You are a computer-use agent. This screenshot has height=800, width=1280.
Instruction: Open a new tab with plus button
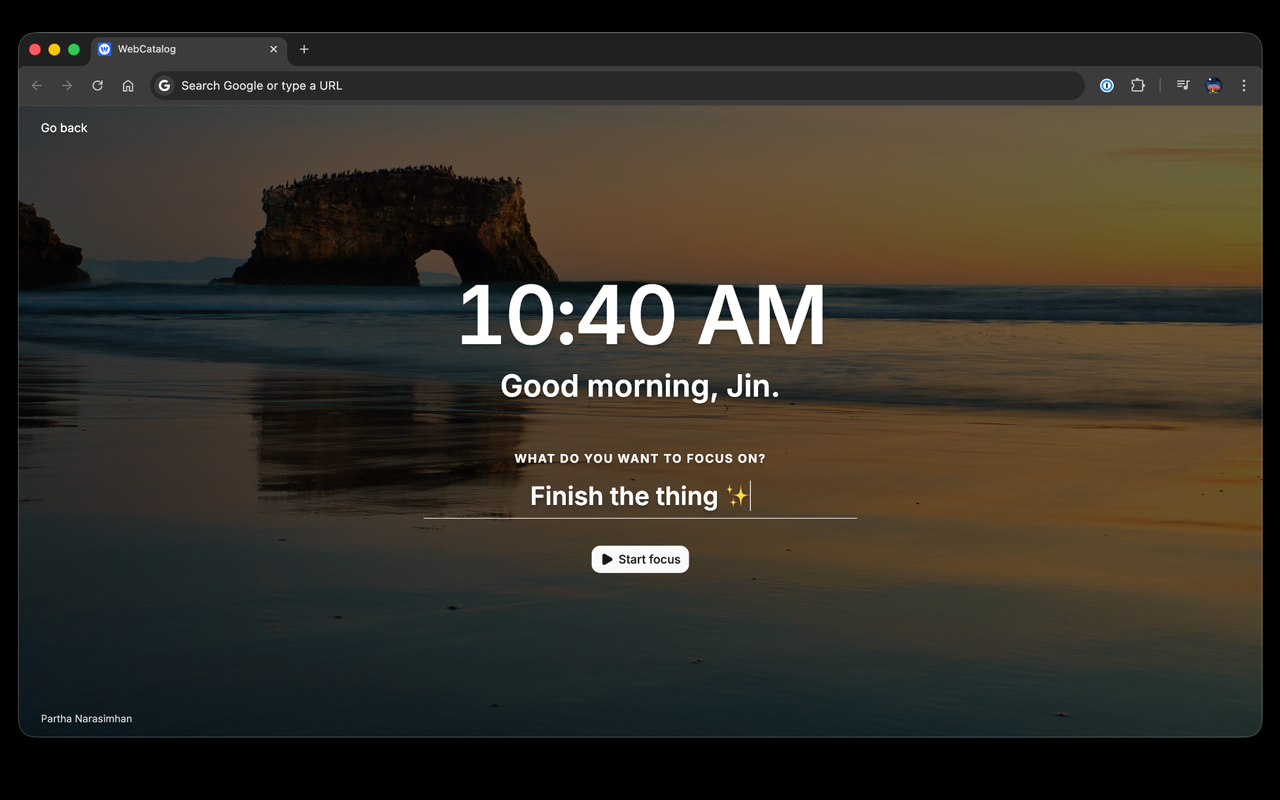(304, 49)
